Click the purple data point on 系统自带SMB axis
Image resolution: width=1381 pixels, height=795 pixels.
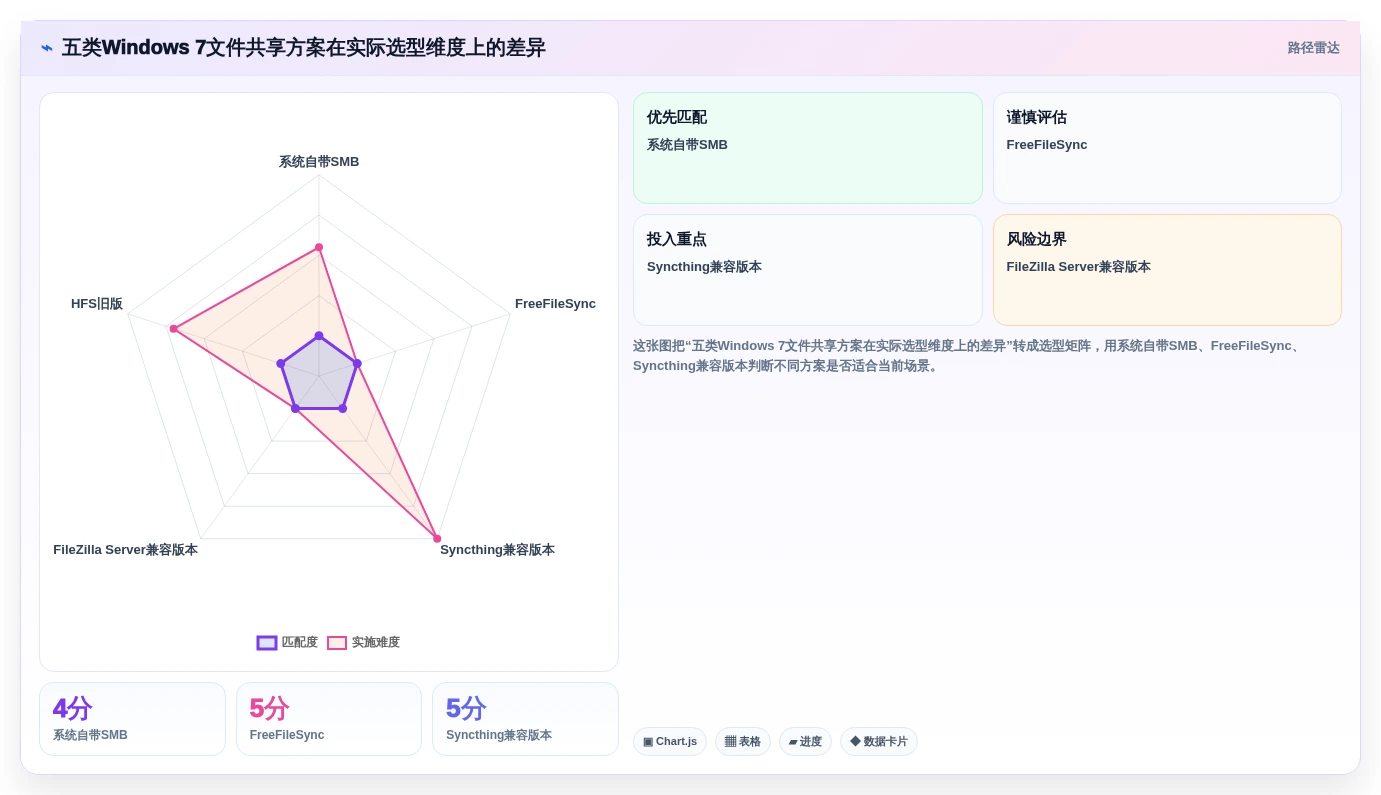tap(319, 335)
